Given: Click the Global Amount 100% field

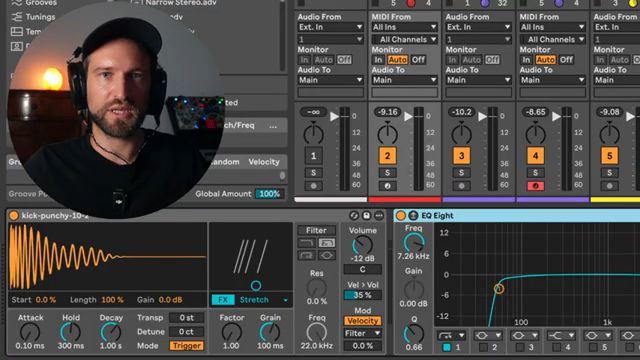Looking at the screenshot, I should pyautogui.click(x=269, y=194).
